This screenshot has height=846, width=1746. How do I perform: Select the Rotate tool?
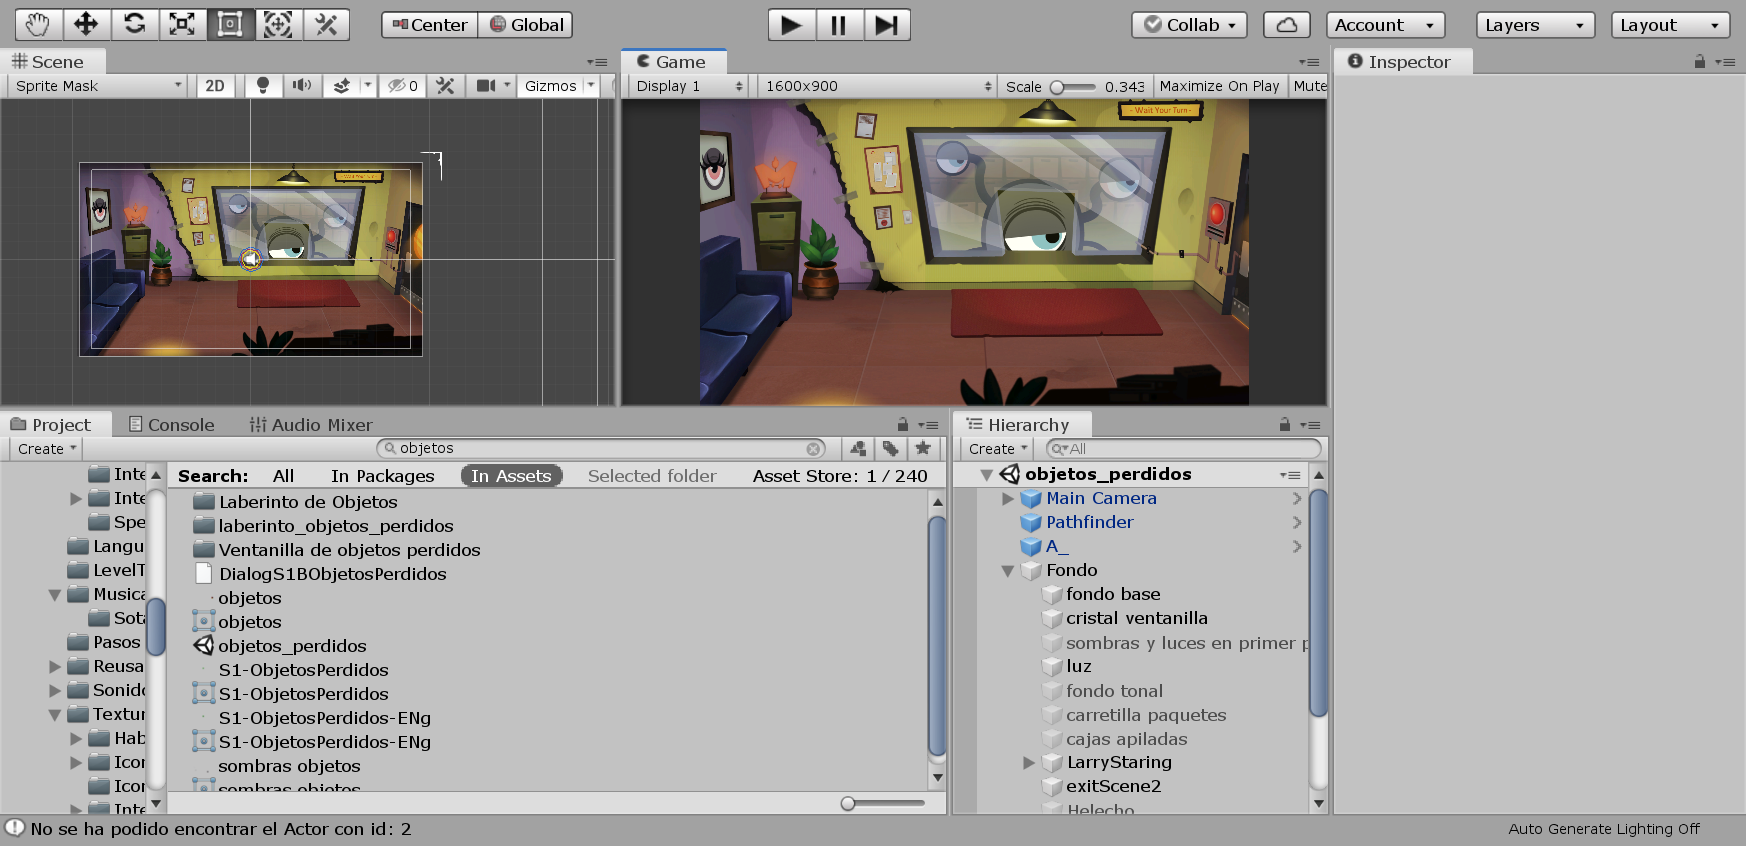click(134, 25)
